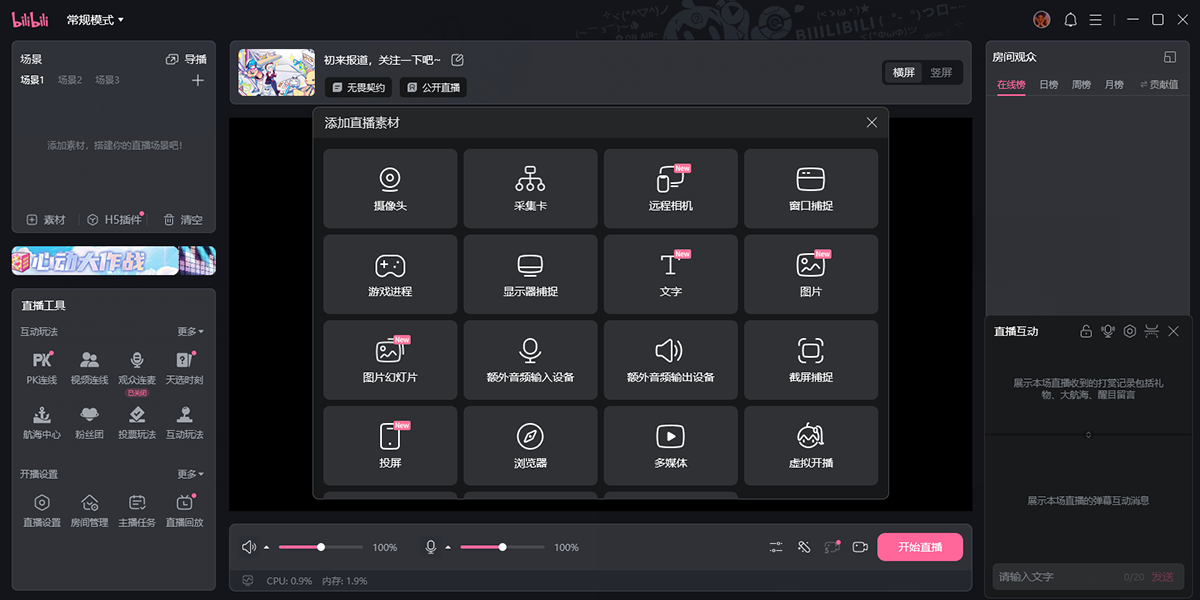Select the 日榜 tab
The height and width of the screenshot is (600, 1200).
pos(1049,85)
